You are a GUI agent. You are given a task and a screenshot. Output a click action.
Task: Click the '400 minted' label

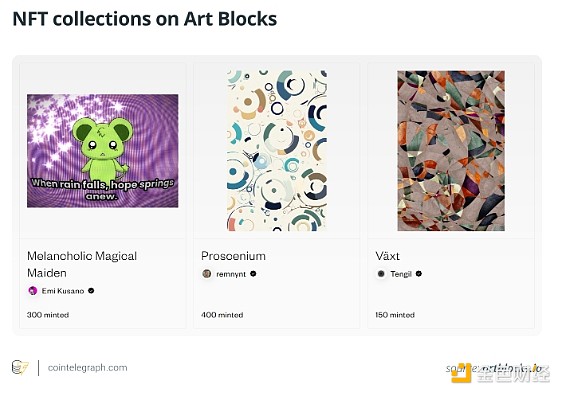tap(222, 315)
